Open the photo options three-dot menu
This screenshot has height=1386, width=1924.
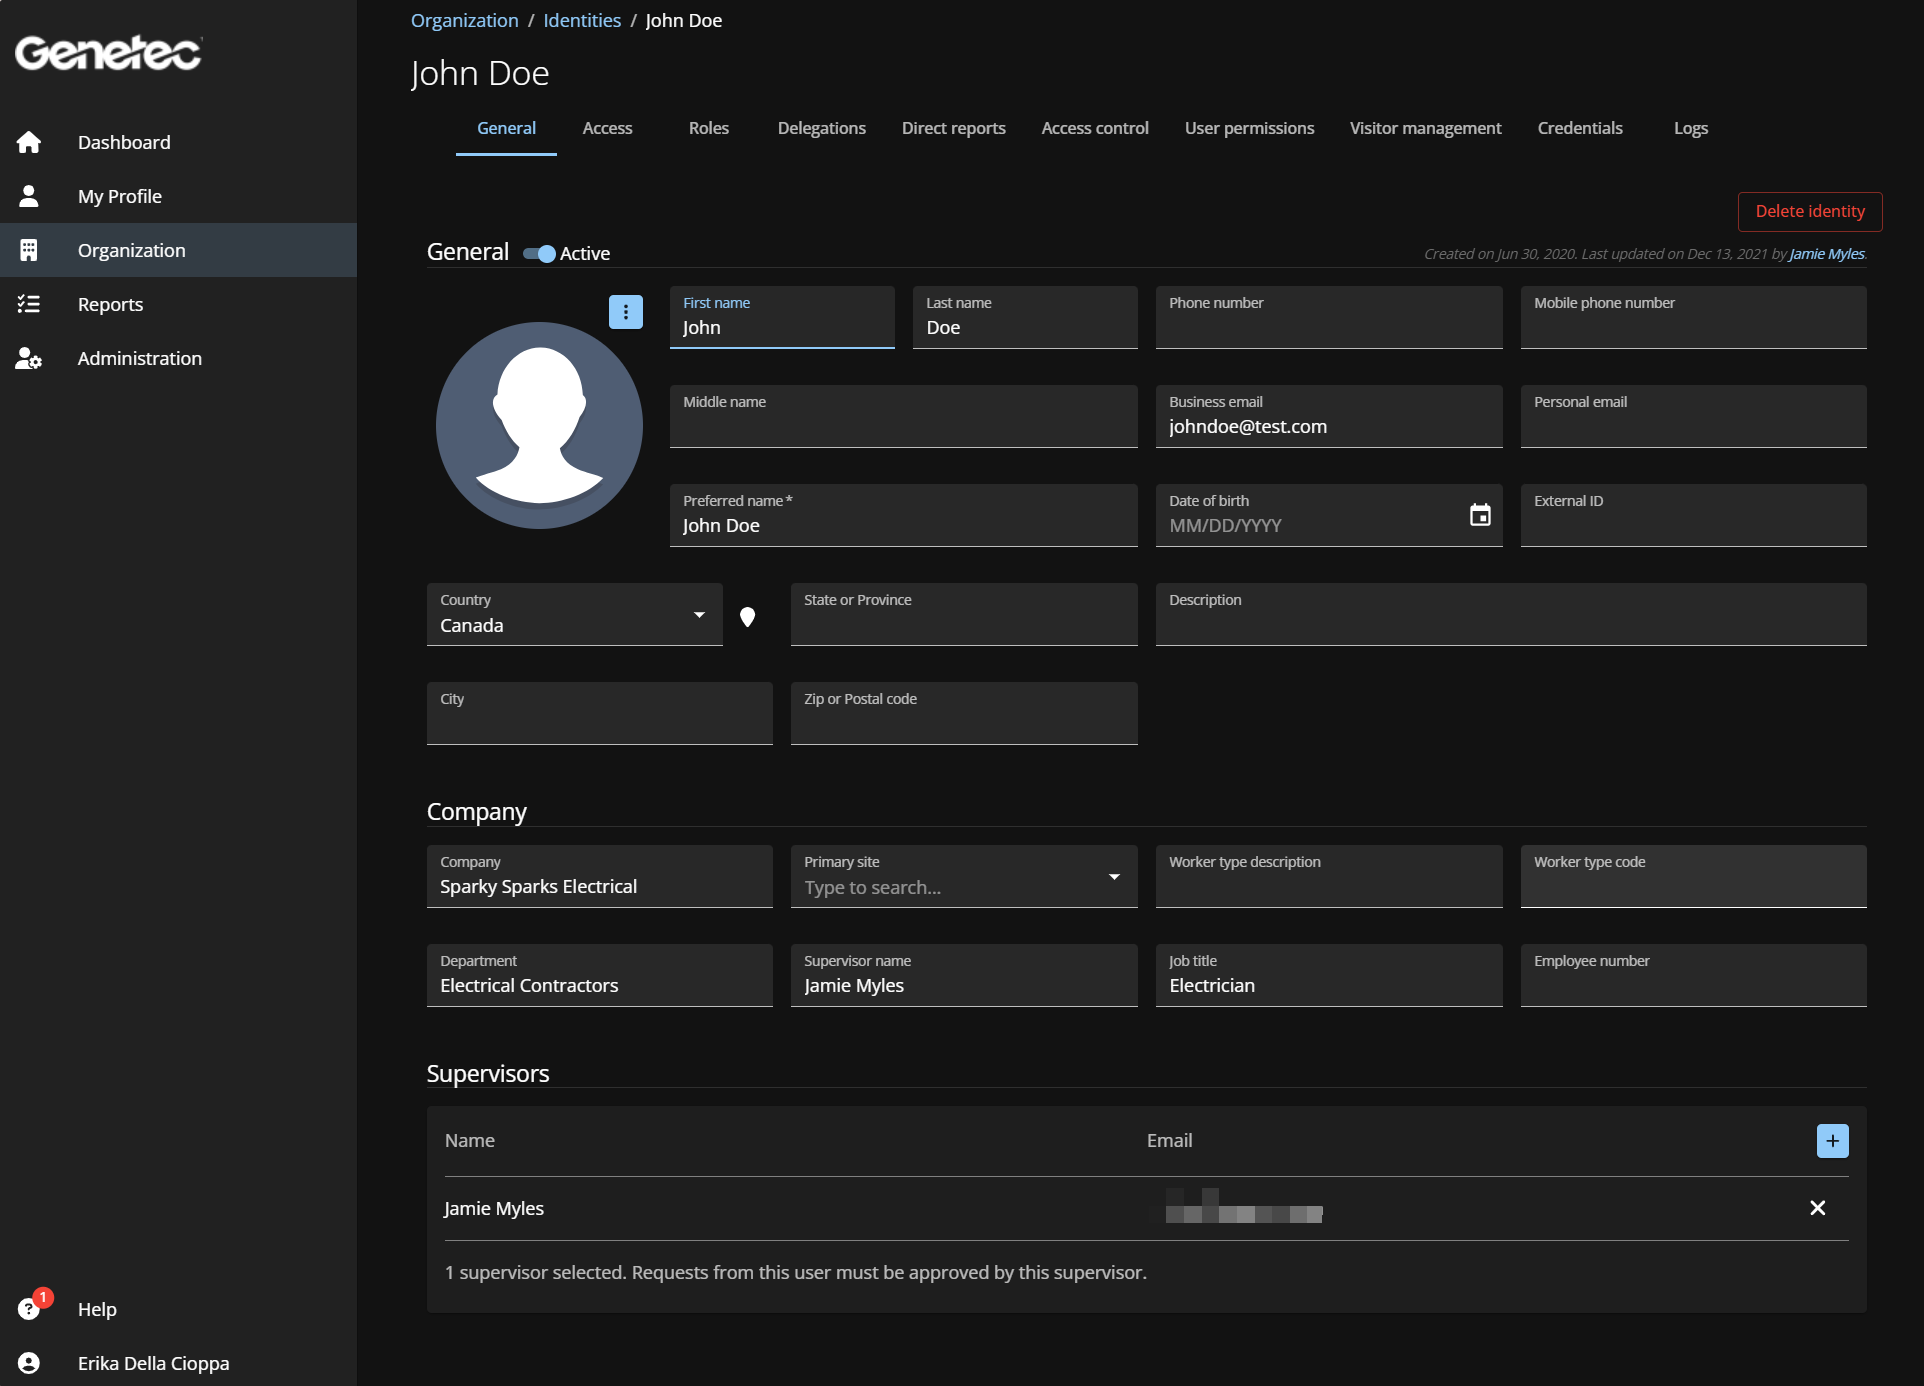click(626, 312)
